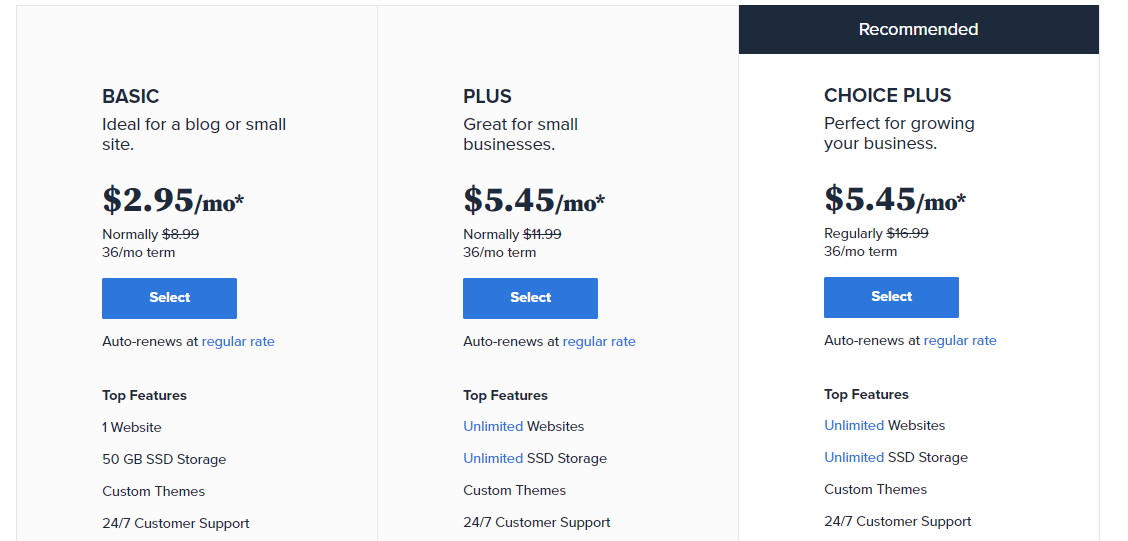Click 50 GB SSD Storage feature text
Screen dimensions: 1128x541
click(164, 460)
